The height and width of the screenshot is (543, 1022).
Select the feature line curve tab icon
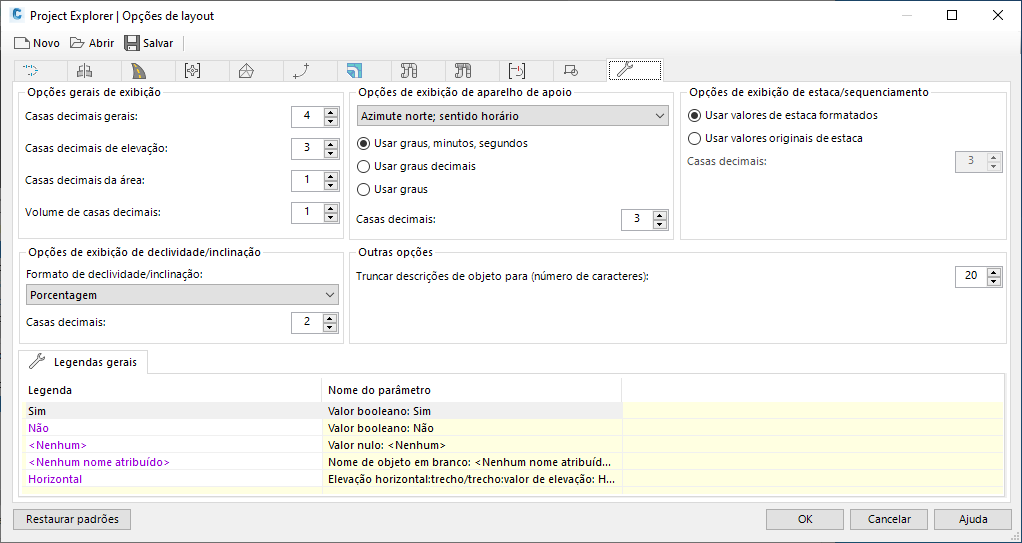tap(300, 70)
